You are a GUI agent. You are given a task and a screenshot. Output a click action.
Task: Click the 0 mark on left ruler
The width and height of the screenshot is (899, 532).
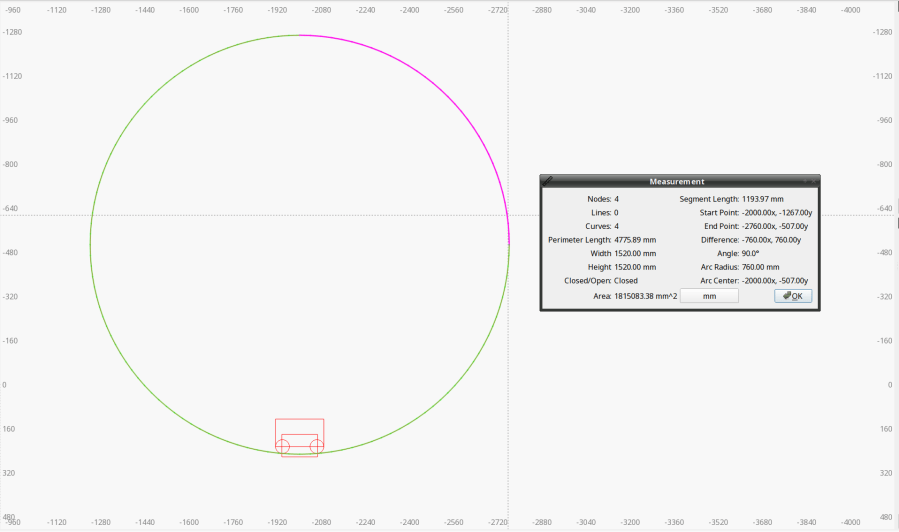(x=5, y=385)
